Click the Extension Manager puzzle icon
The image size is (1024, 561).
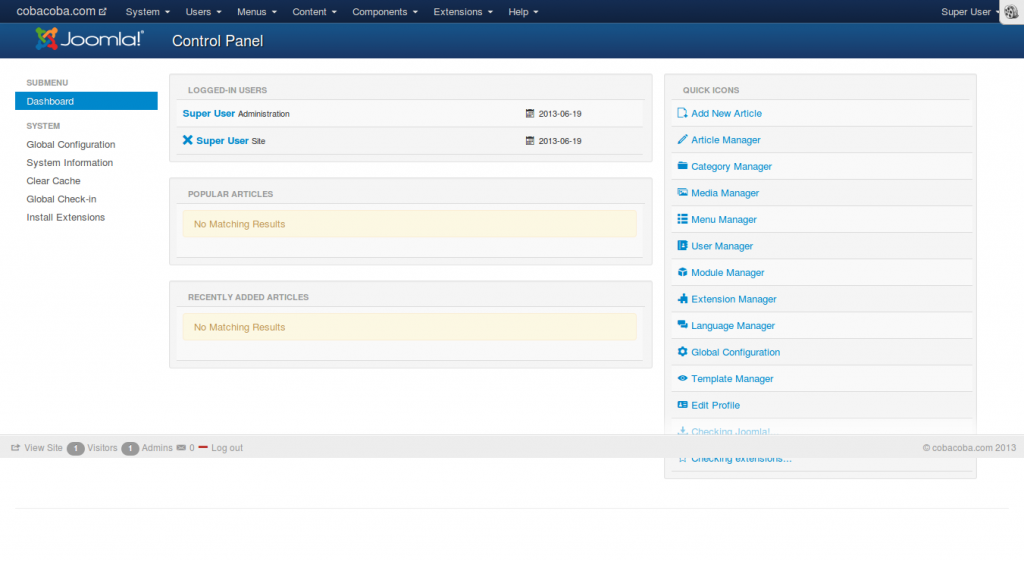(682, 299)
